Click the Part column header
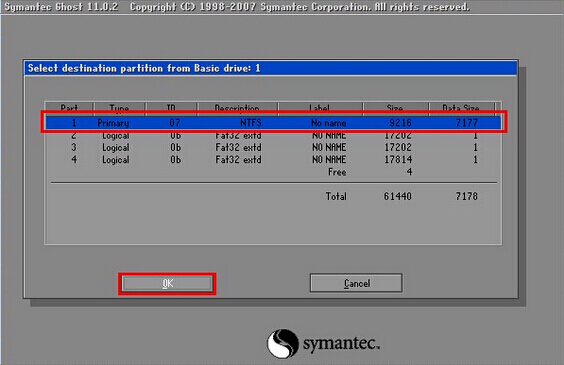This screenshot has width=564, height=365. click(x=69, y=108)
